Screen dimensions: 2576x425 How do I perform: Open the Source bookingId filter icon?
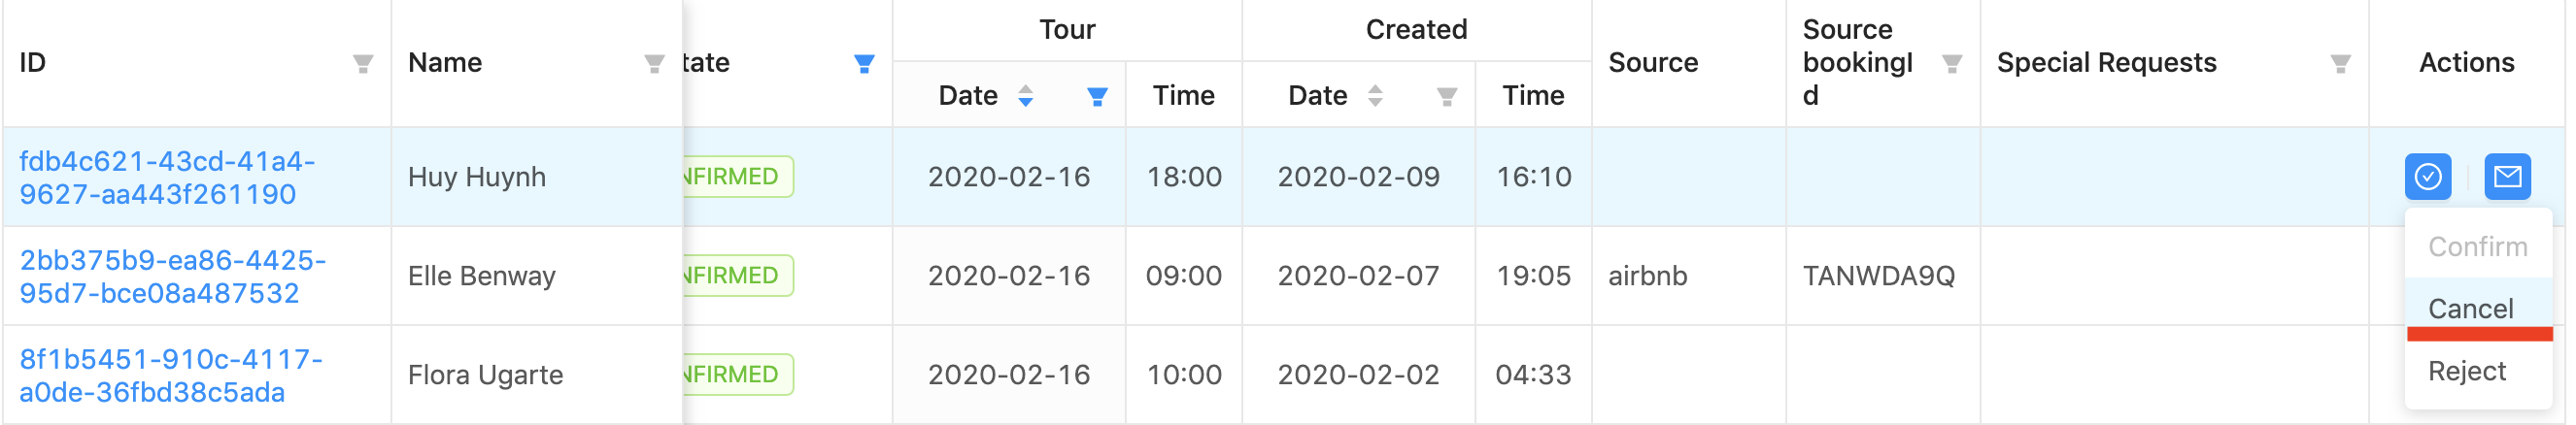pyautogui.click(x=1951, y=64)
